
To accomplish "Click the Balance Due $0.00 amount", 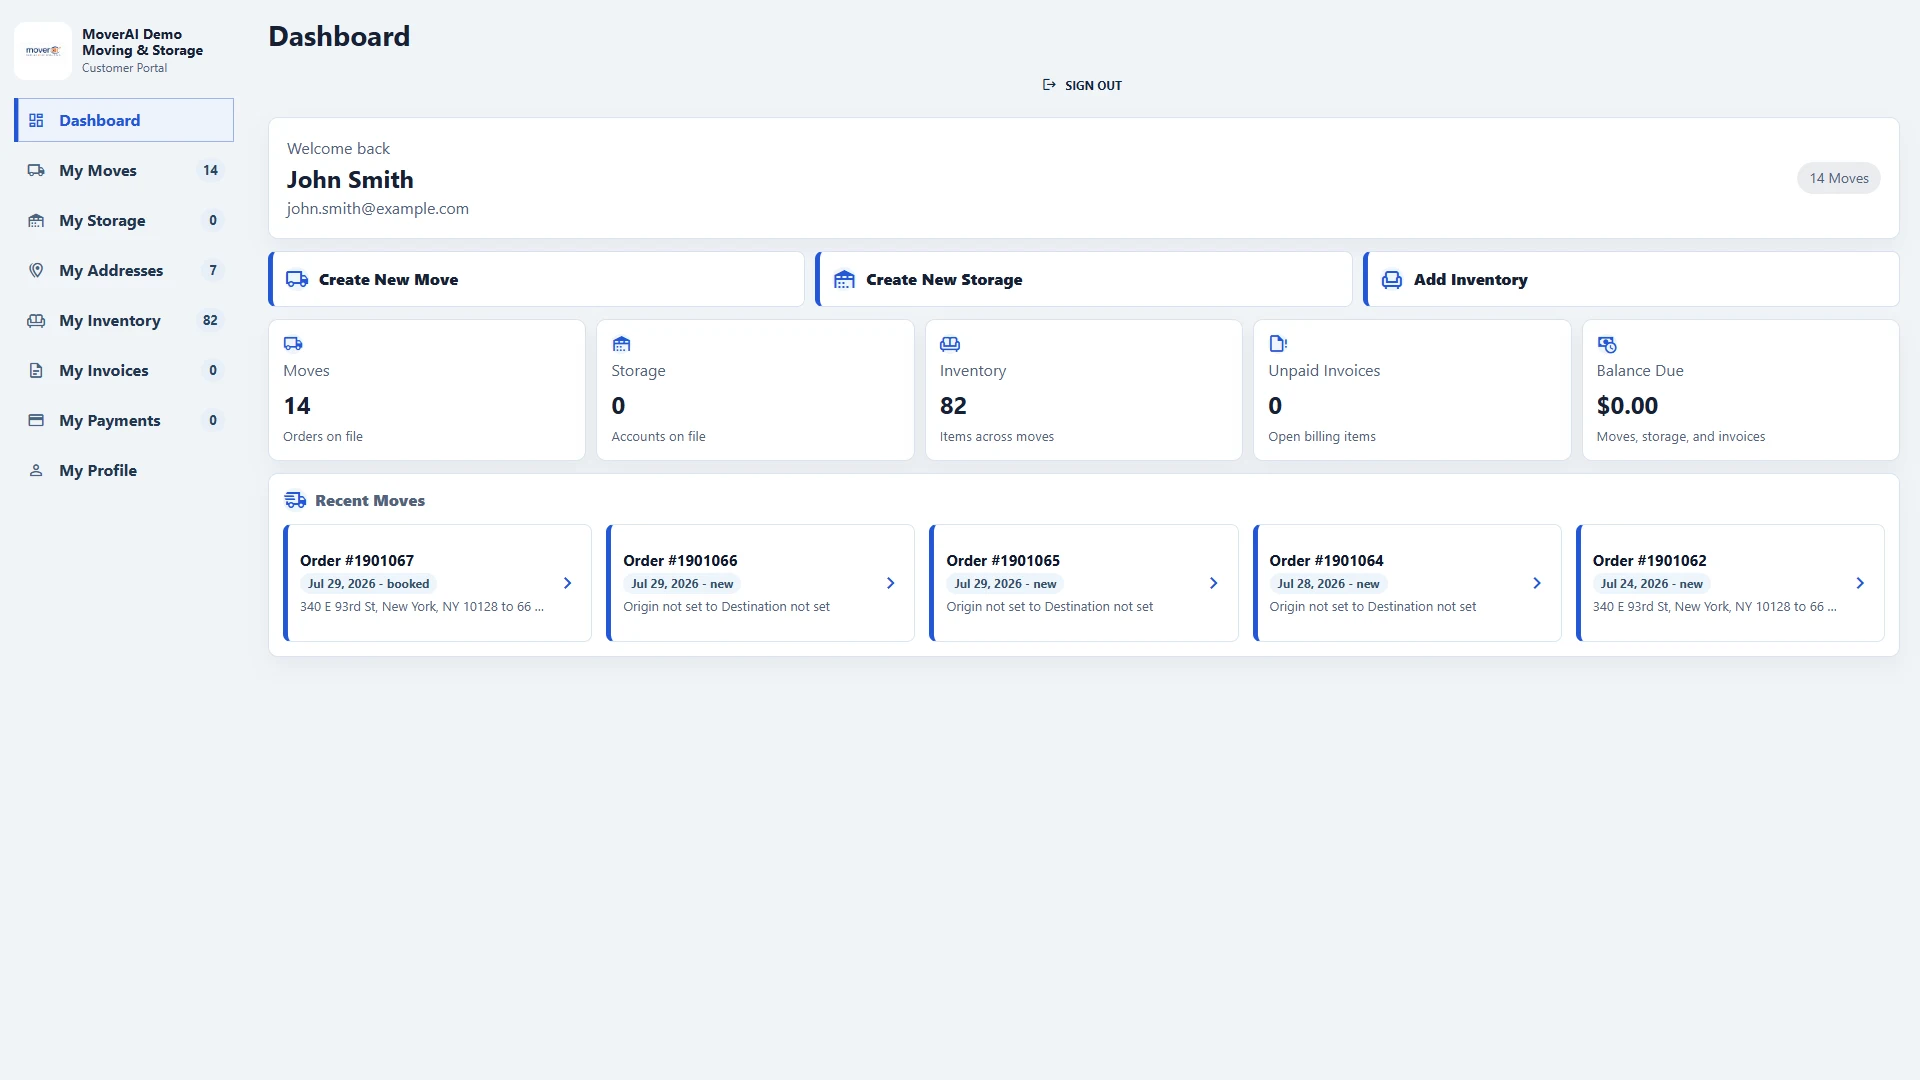I will click(1627, 405).
